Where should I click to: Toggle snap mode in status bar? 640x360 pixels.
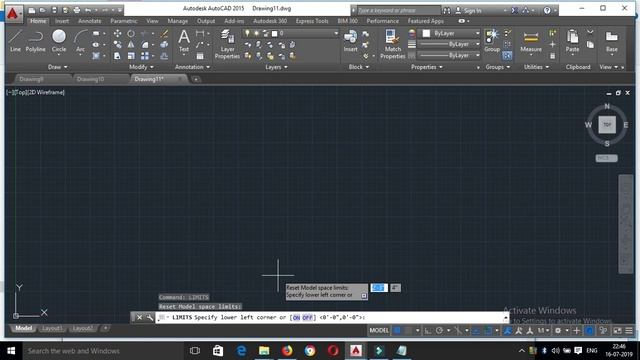(x=408, y=330)
